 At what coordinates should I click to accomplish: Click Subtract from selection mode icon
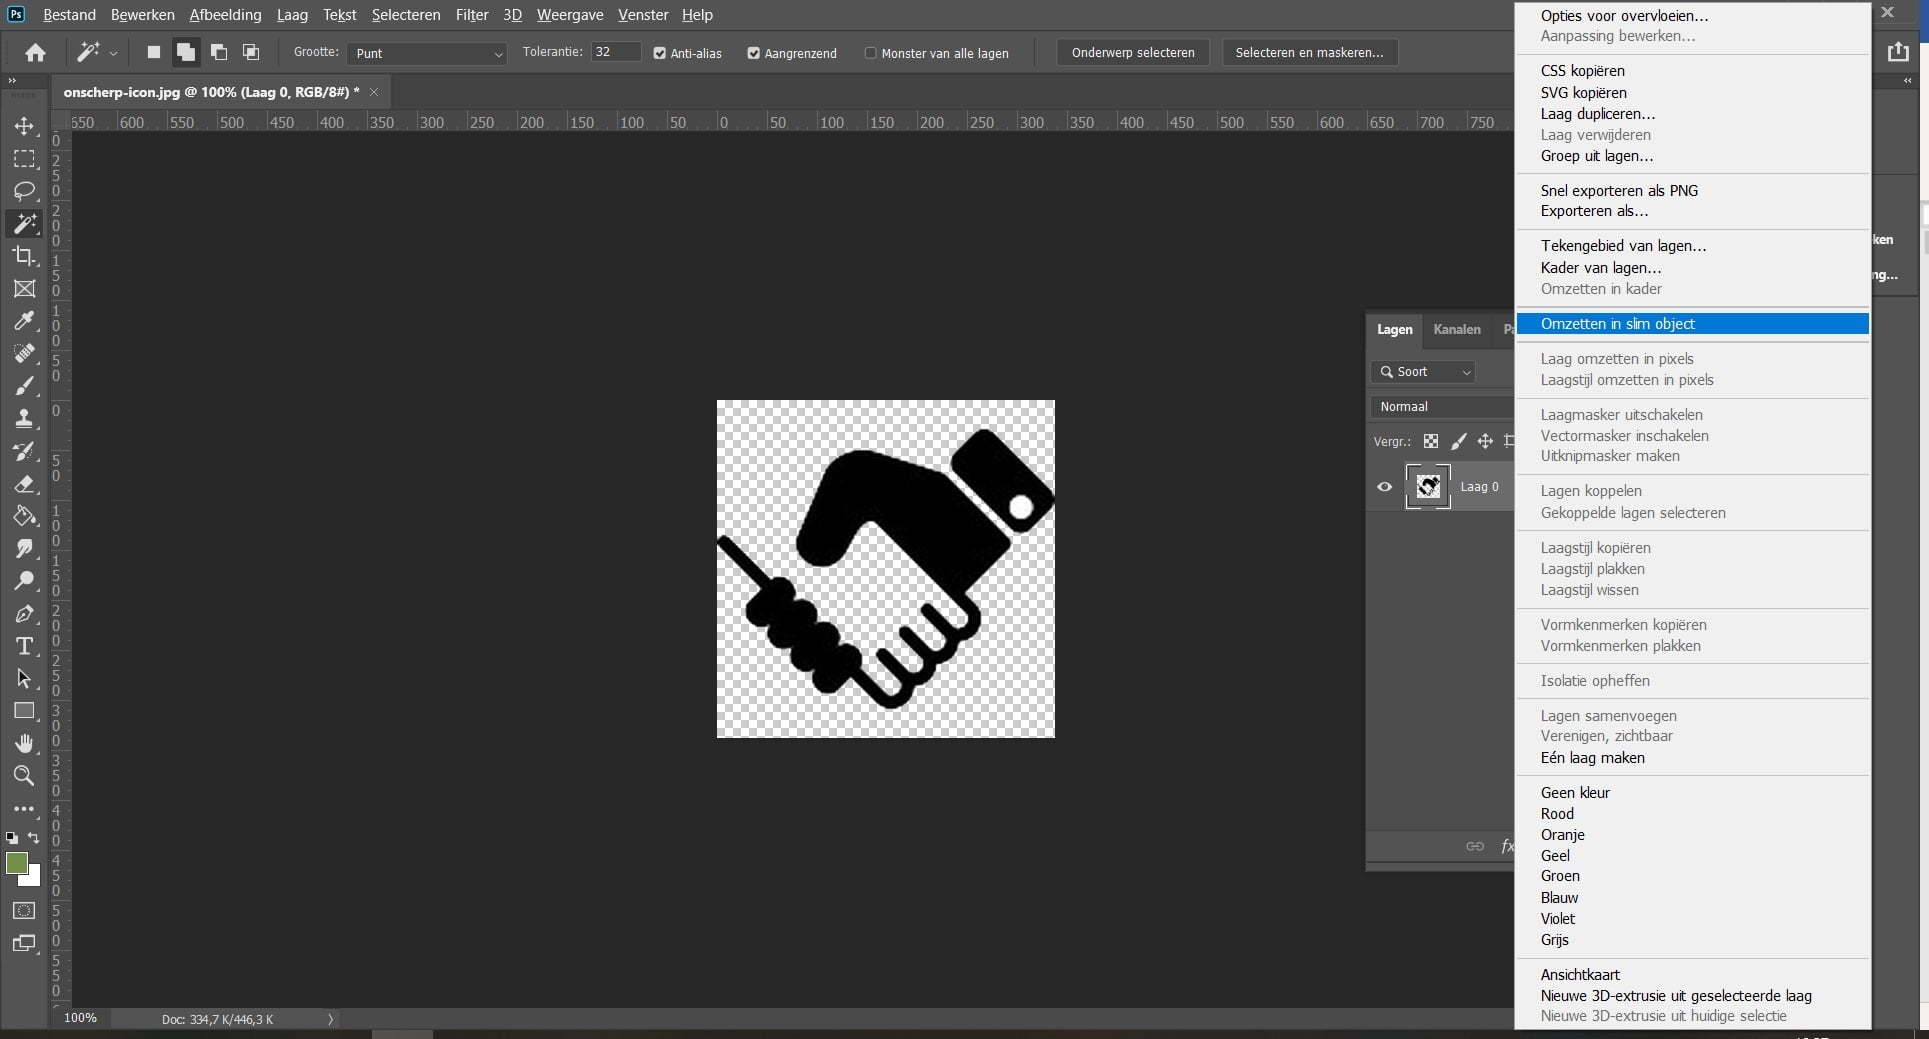[219, 53]
